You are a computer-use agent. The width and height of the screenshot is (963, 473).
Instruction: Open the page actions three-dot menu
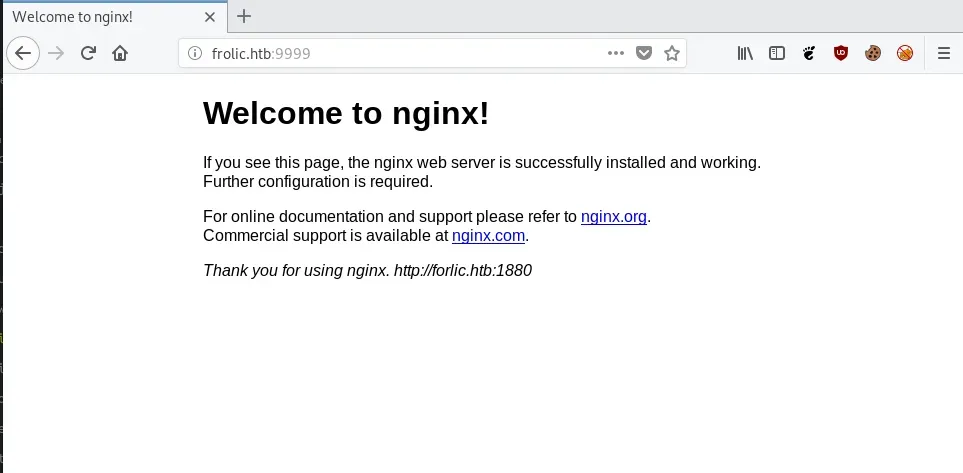tap(616, 54)
